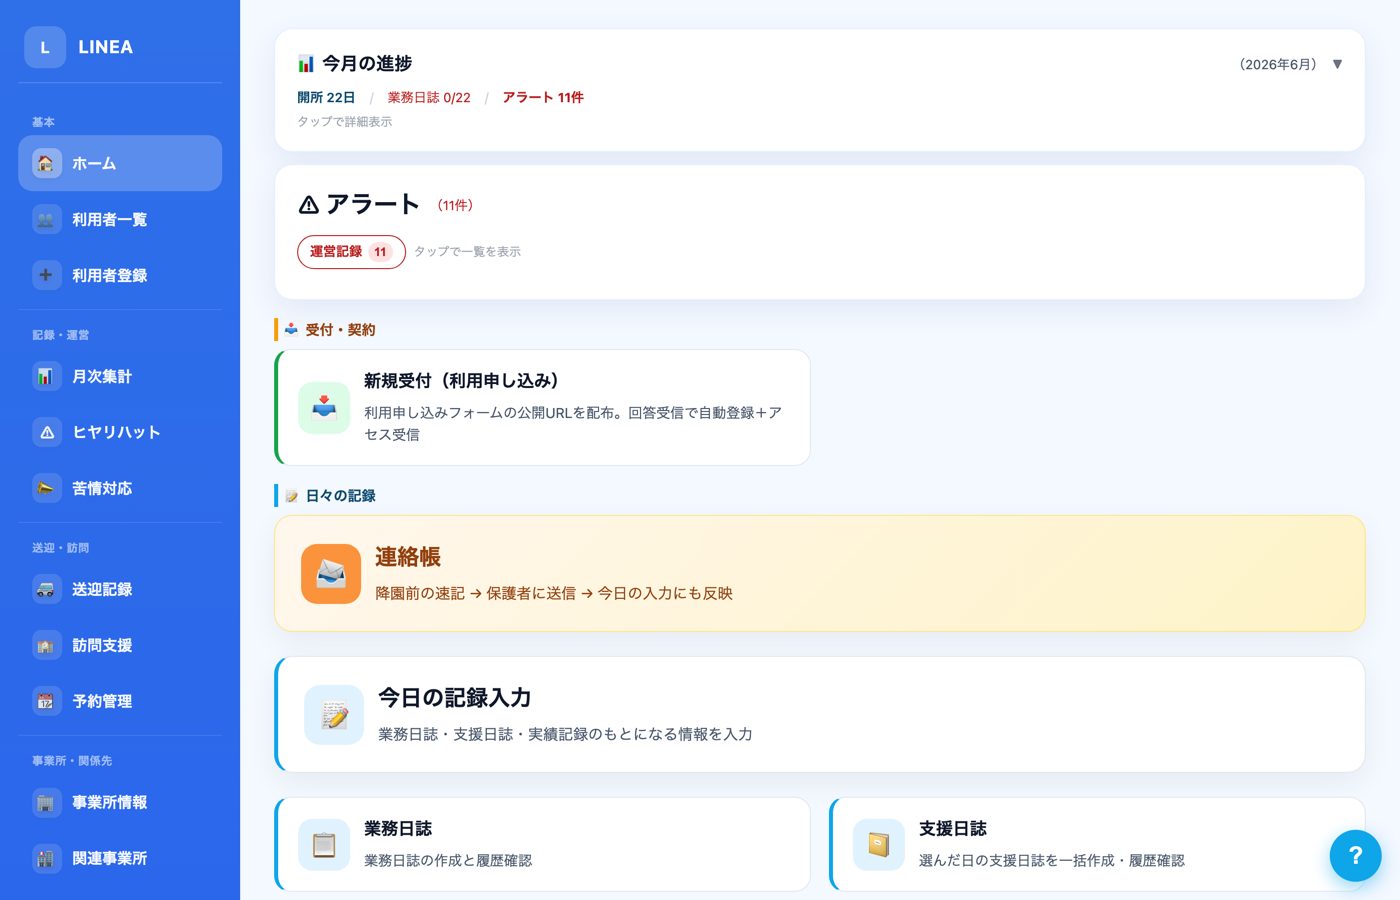Click the inbox tray icon on 新規受付 card
1400x900 pixels.
click(x=324, y=407)
